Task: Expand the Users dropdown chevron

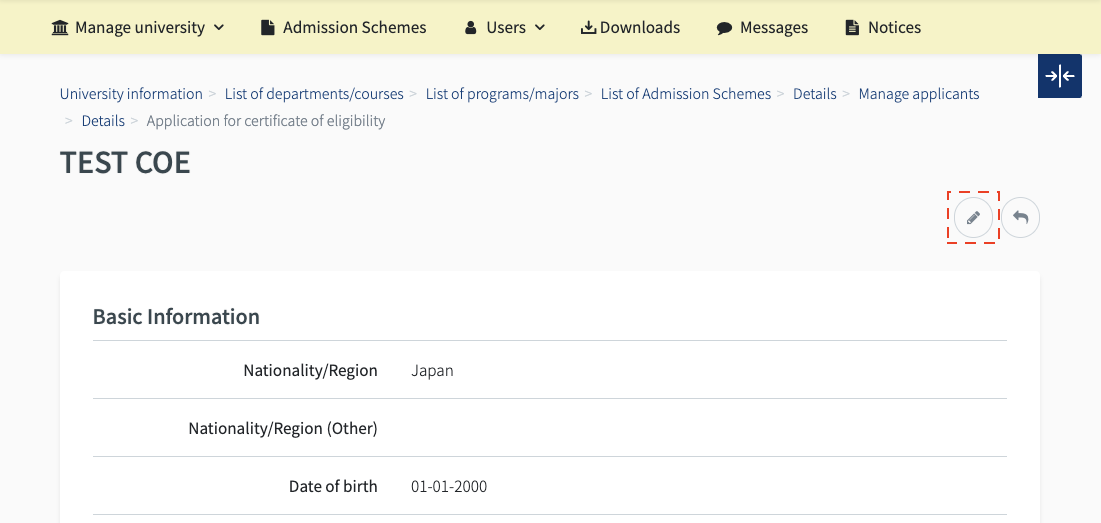Action: pyautogui.click(x=540, y=28)
